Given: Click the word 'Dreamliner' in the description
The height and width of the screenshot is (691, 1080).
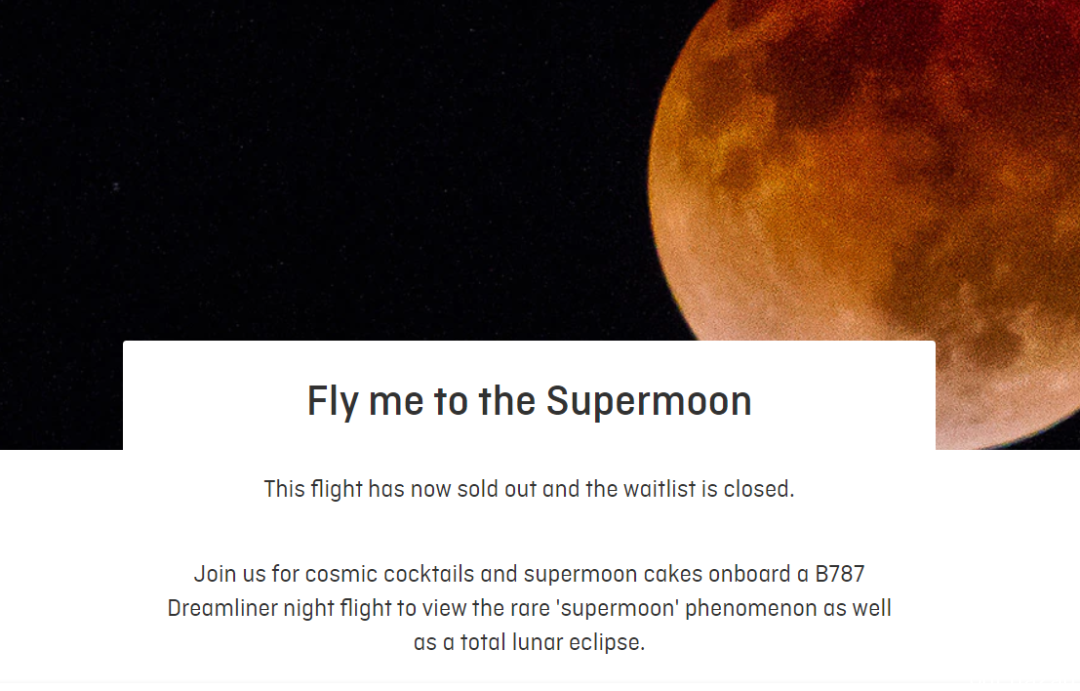Looking at the screenshot, I should click(x=222, y=608).
